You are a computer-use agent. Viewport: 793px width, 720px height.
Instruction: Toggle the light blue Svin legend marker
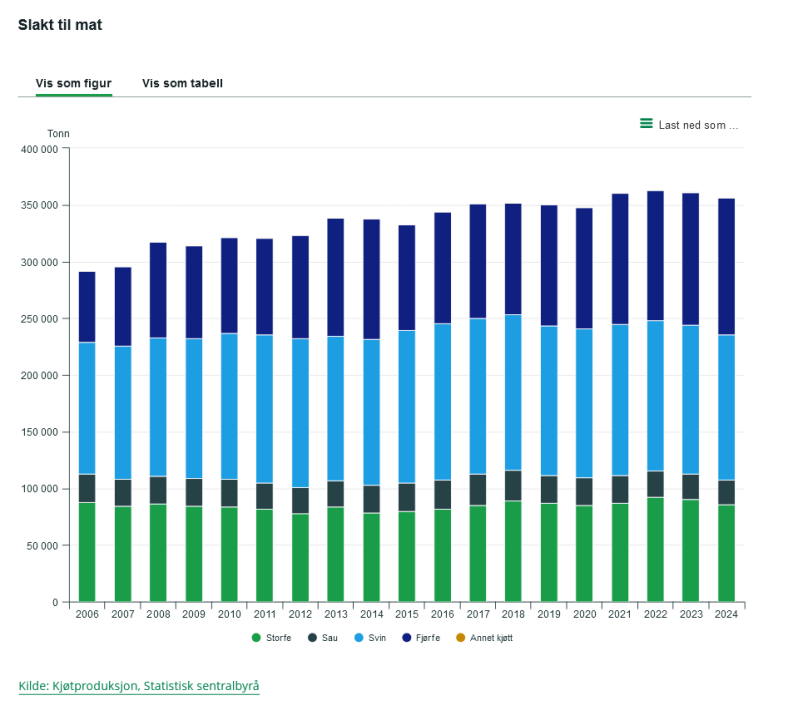tap(359, 638)
